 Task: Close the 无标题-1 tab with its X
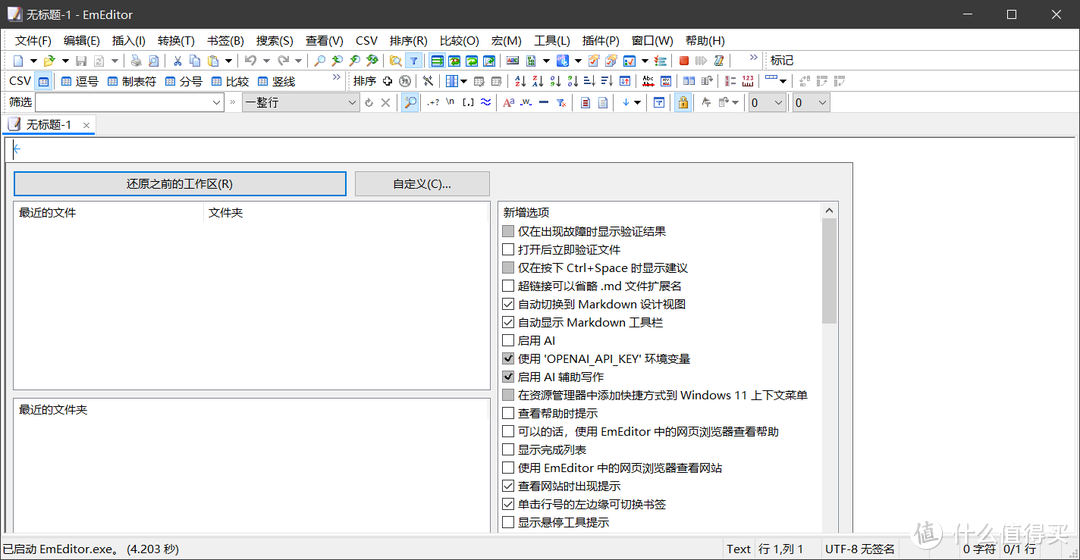pyautogui.click(x=86, y=125)
